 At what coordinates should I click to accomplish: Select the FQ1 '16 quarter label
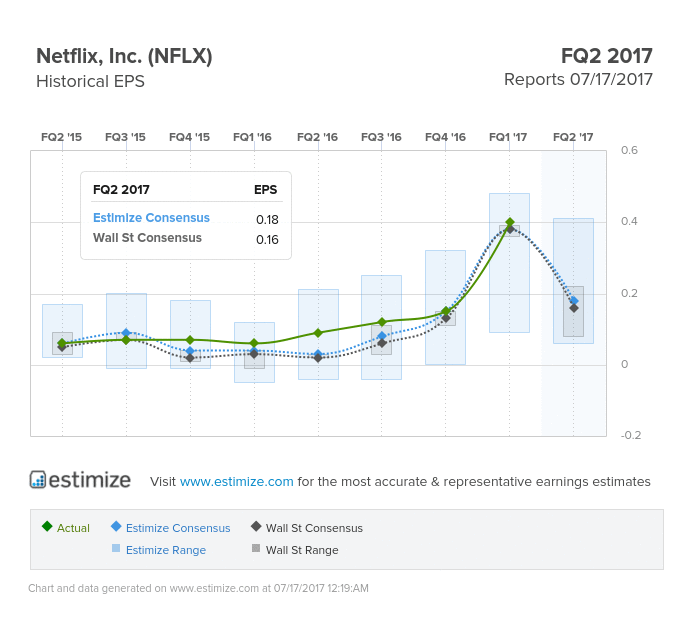[252, 137]
